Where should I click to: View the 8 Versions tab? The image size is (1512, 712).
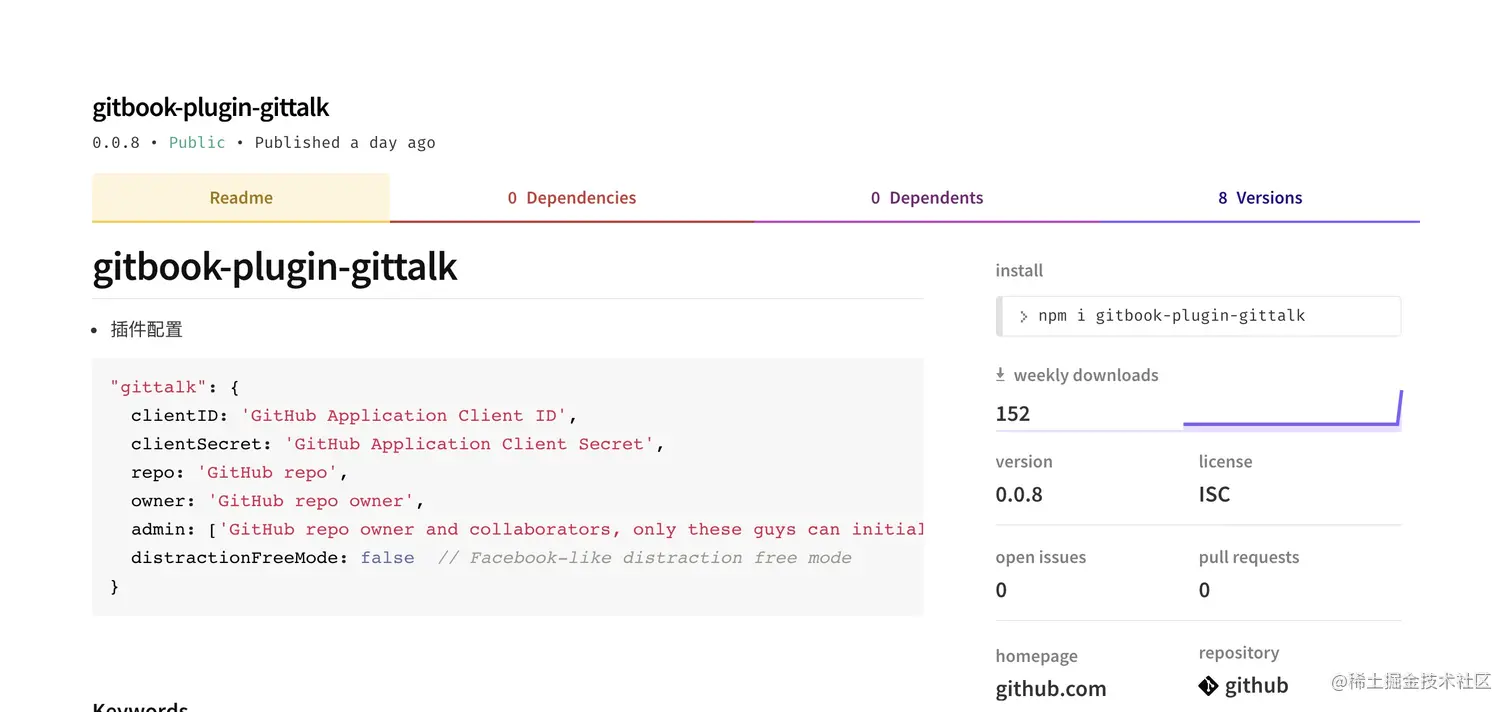click(x=1260, y=198)
